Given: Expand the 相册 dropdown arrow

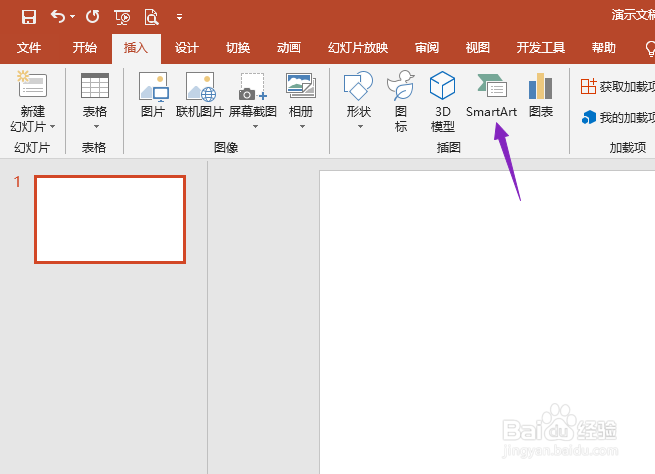Looking at the screenshot, I should pos(302,126).
